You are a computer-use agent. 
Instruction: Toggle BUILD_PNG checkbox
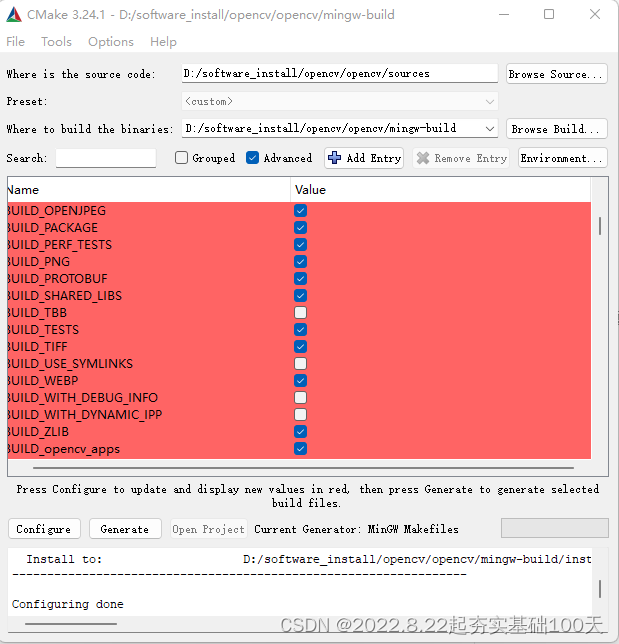point(300,262)
